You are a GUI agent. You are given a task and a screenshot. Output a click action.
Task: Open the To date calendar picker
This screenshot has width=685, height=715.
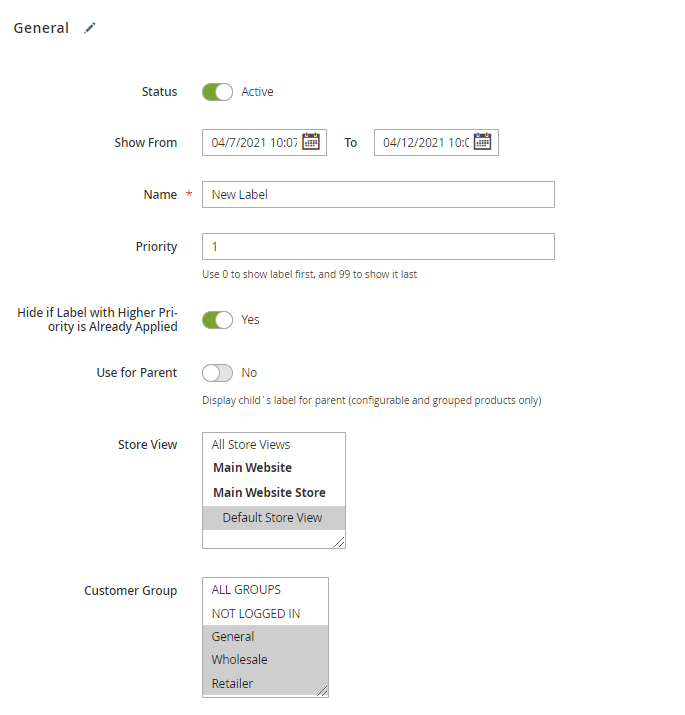(x=483, y=141)
